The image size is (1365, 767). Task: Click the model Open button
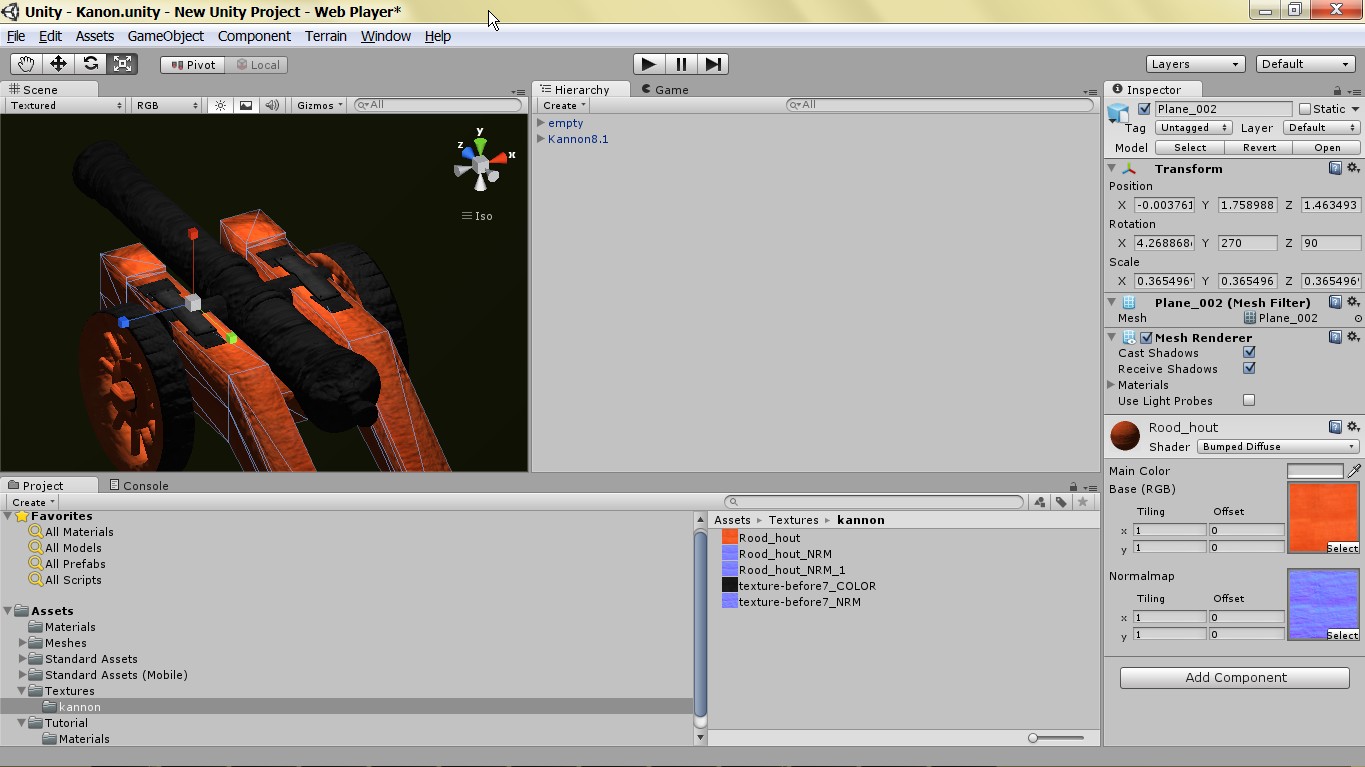point(1327,148)
